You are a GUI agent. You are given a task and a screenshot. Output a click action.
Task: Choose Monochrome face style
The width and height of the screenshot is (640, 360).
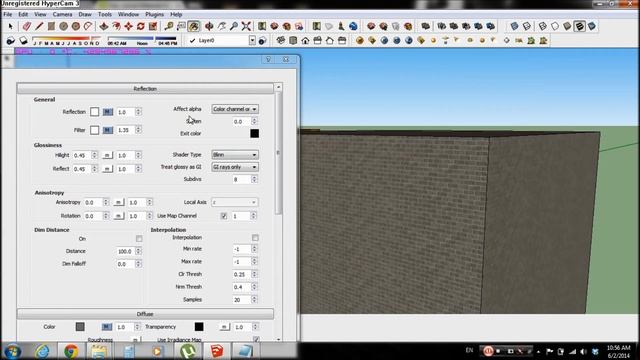coord(592,27)
